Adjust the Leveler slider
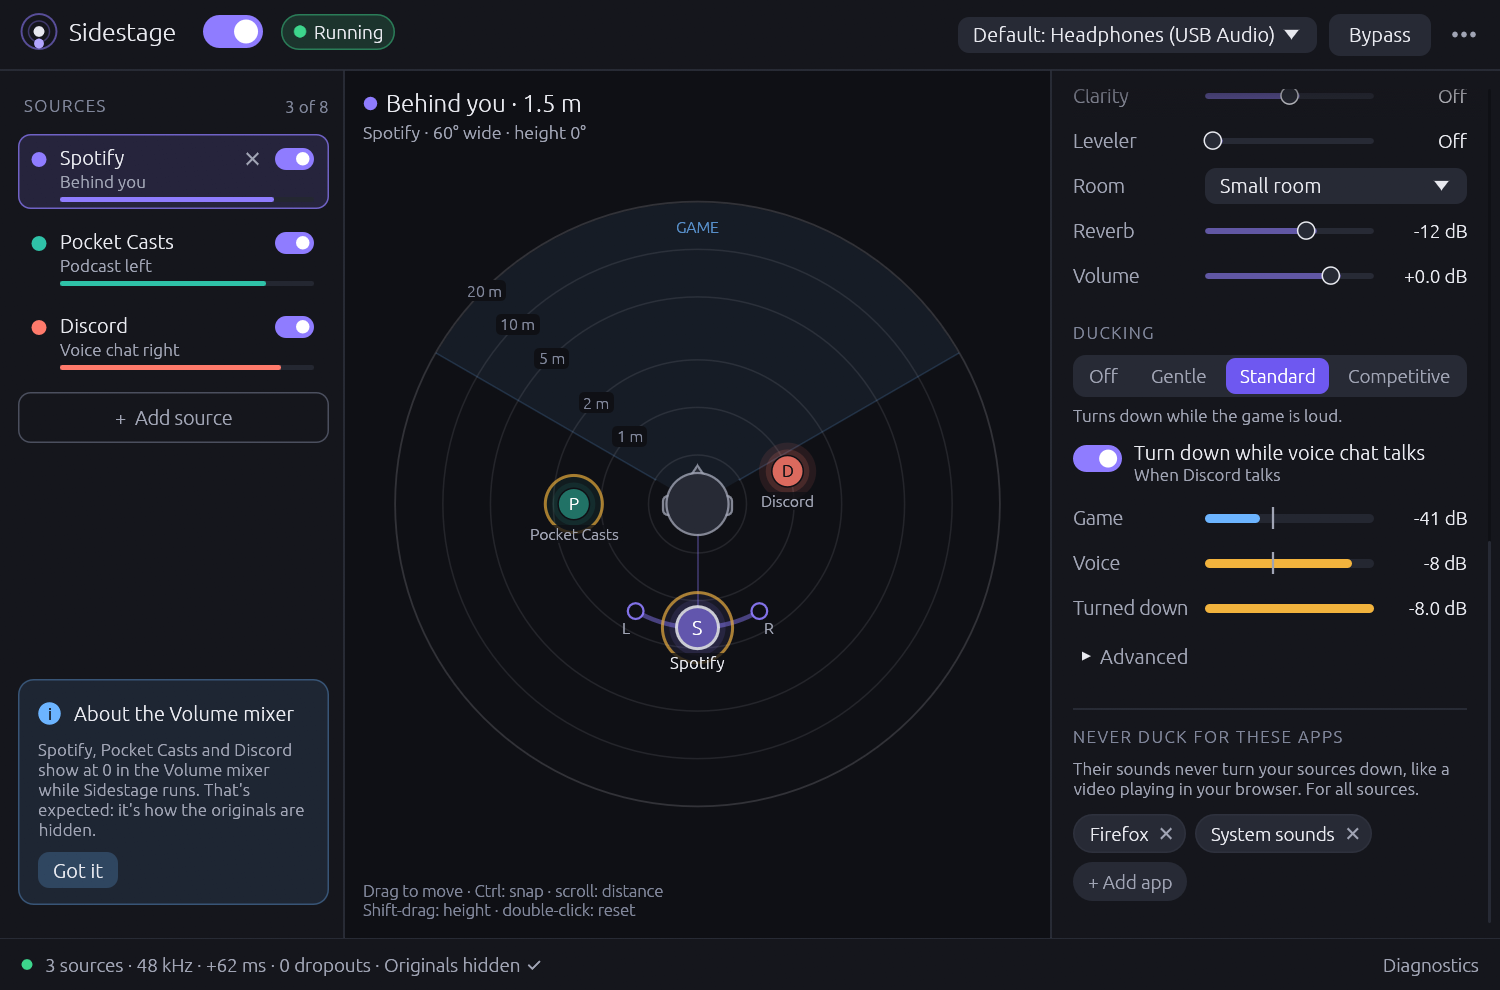The image size is (1500, 990). pos(1289,141)
